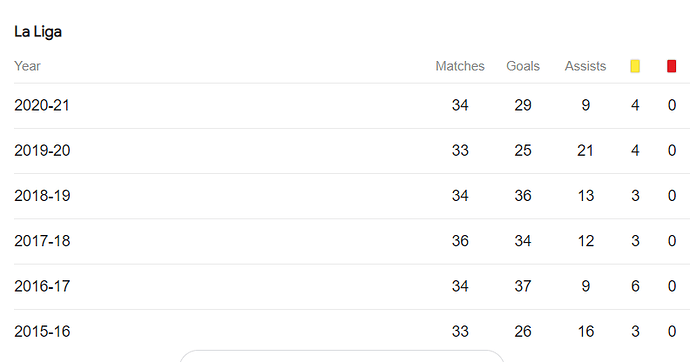Select the Matches column header
This screenshot has height=362, width=690.
point(460,66)
